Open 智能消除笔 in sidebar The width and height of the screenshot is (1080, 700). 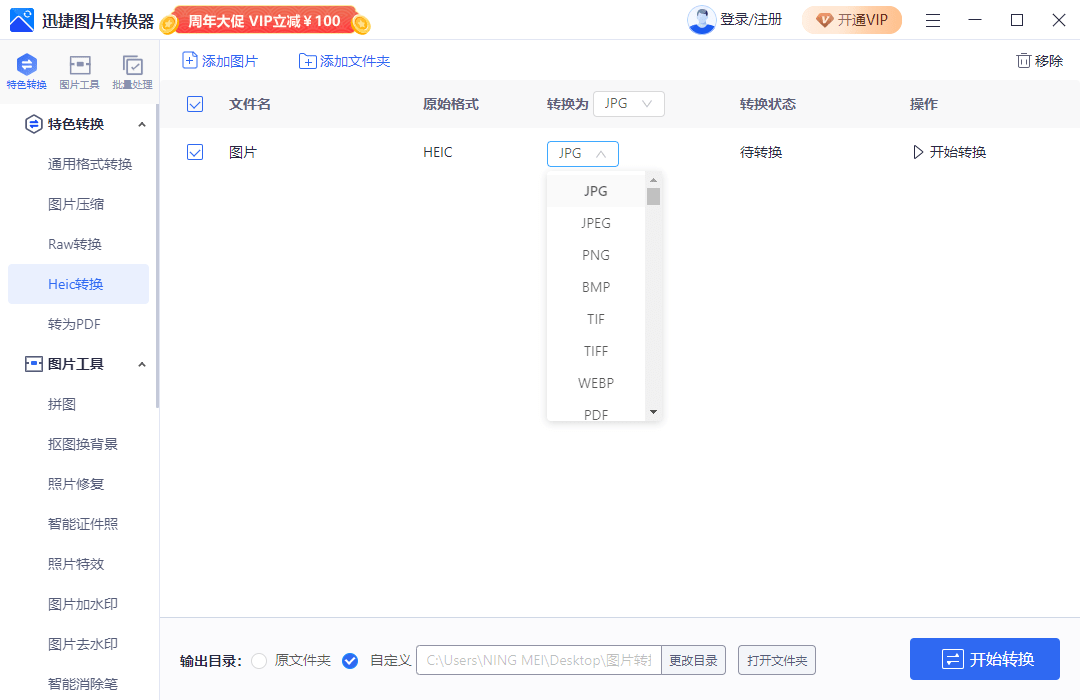click(x=83, y=683)
